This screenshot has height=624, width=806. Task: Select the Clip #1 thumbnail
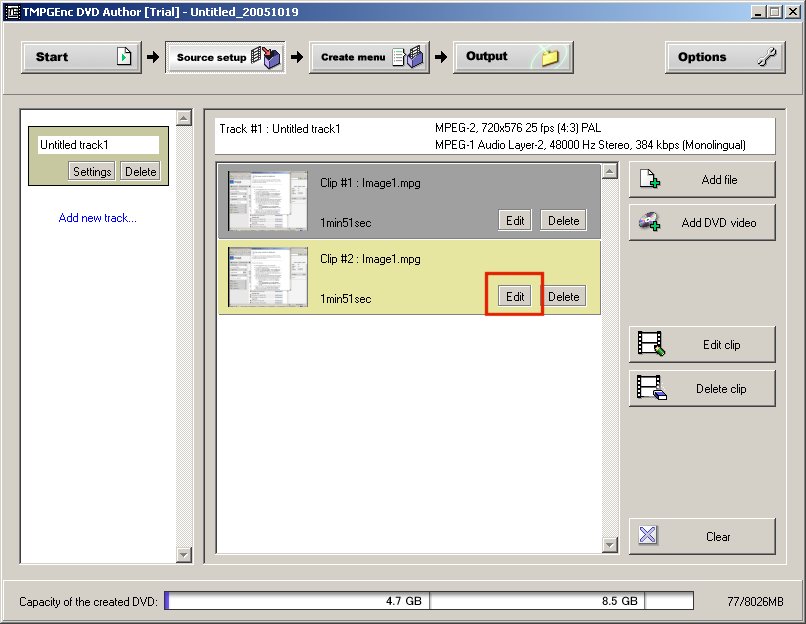pyautogui.click(x=268, y=201)
